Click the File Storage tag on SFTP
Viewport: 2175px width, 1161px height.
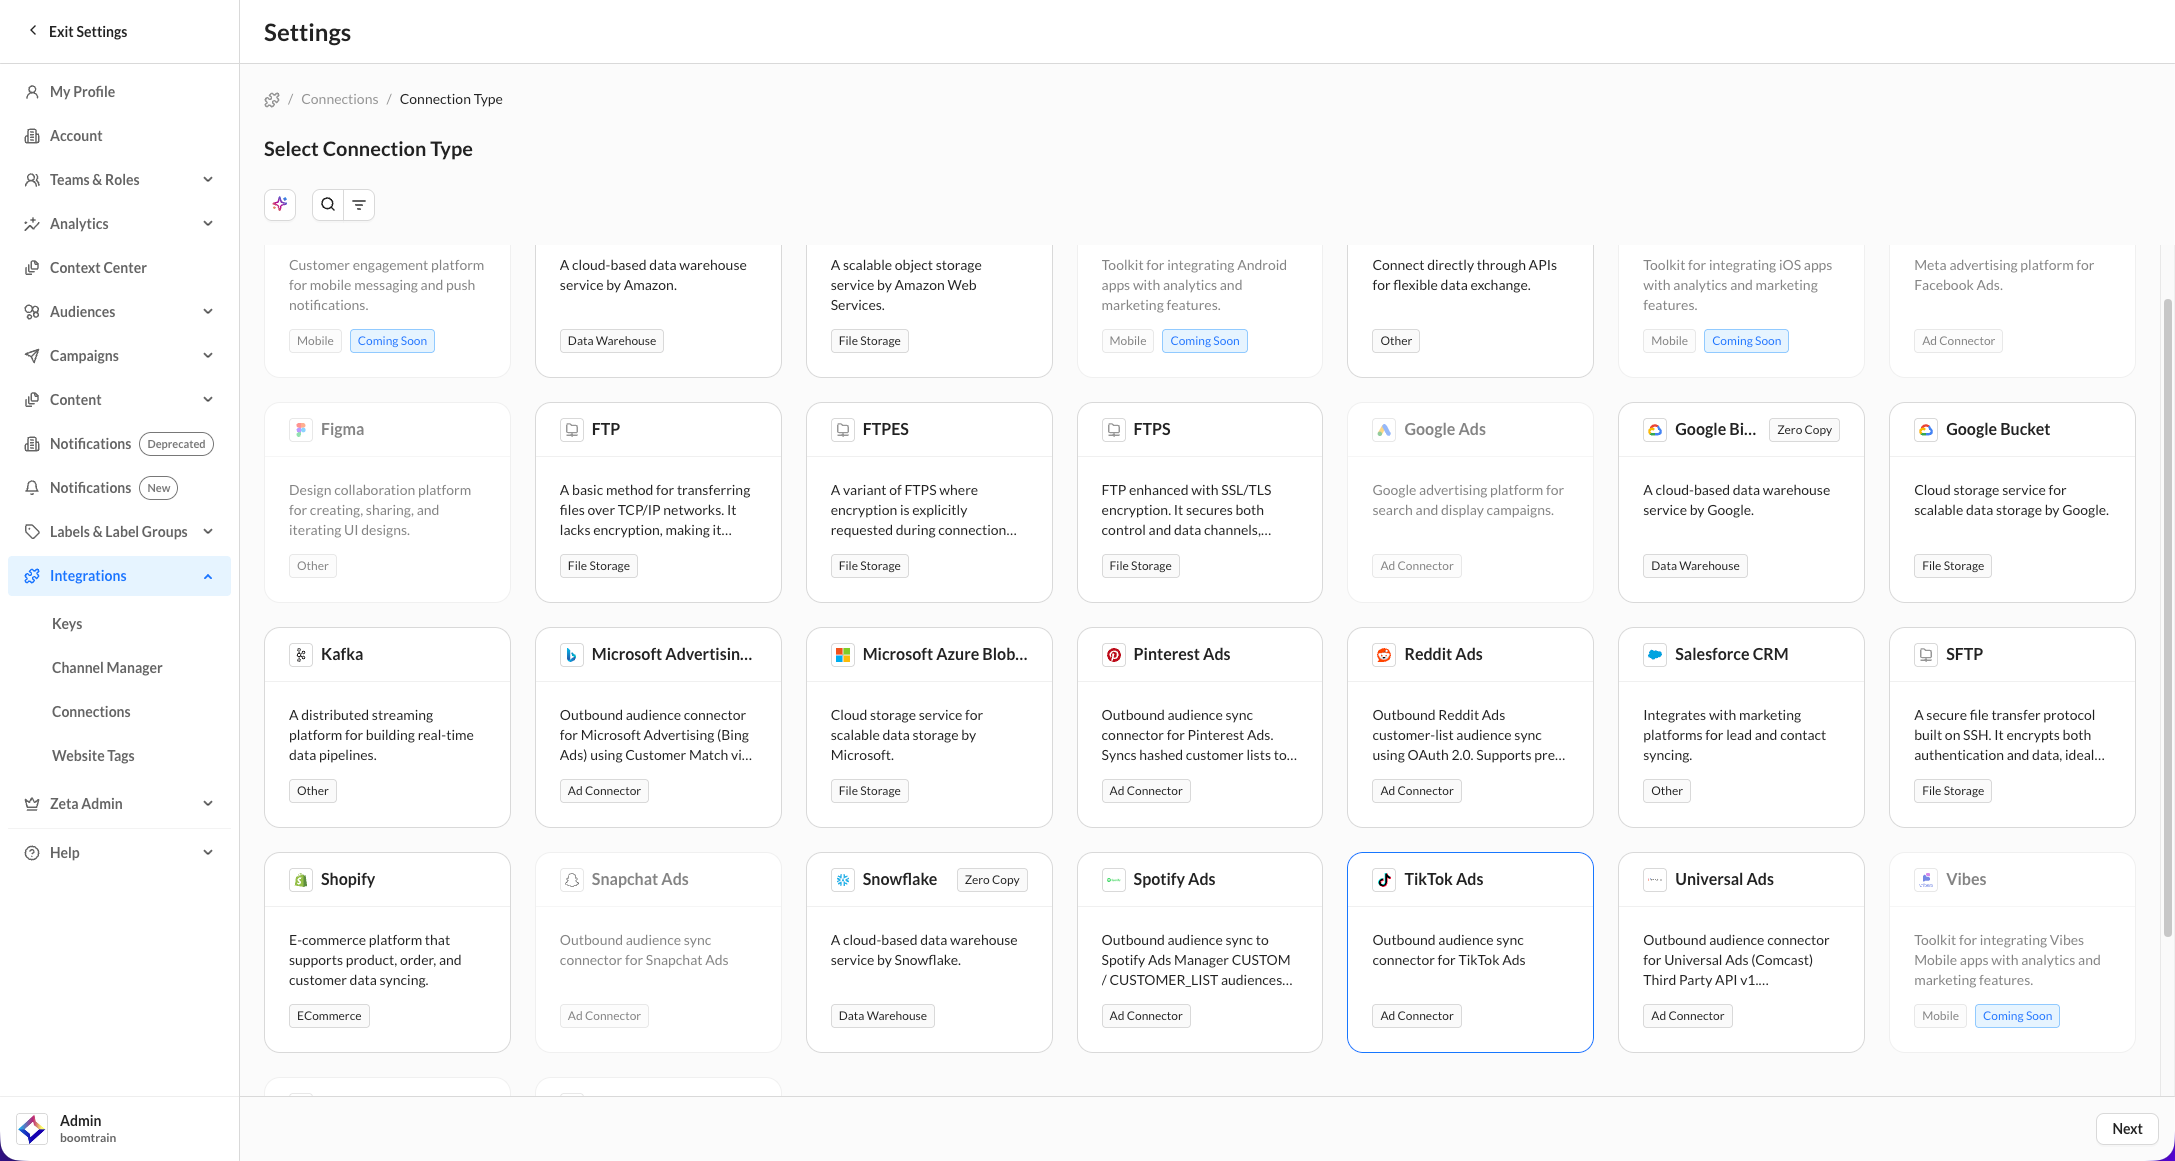point(1953,791)
